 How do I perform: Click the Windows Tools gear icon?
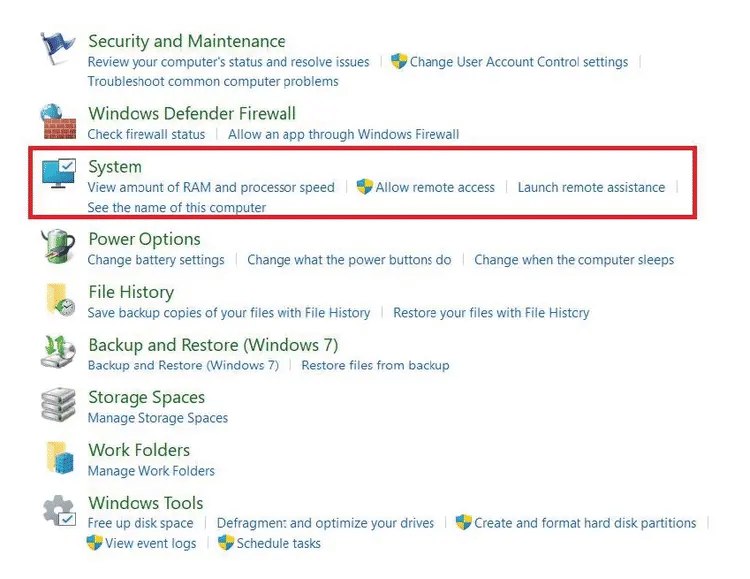[x=59, y=510]
